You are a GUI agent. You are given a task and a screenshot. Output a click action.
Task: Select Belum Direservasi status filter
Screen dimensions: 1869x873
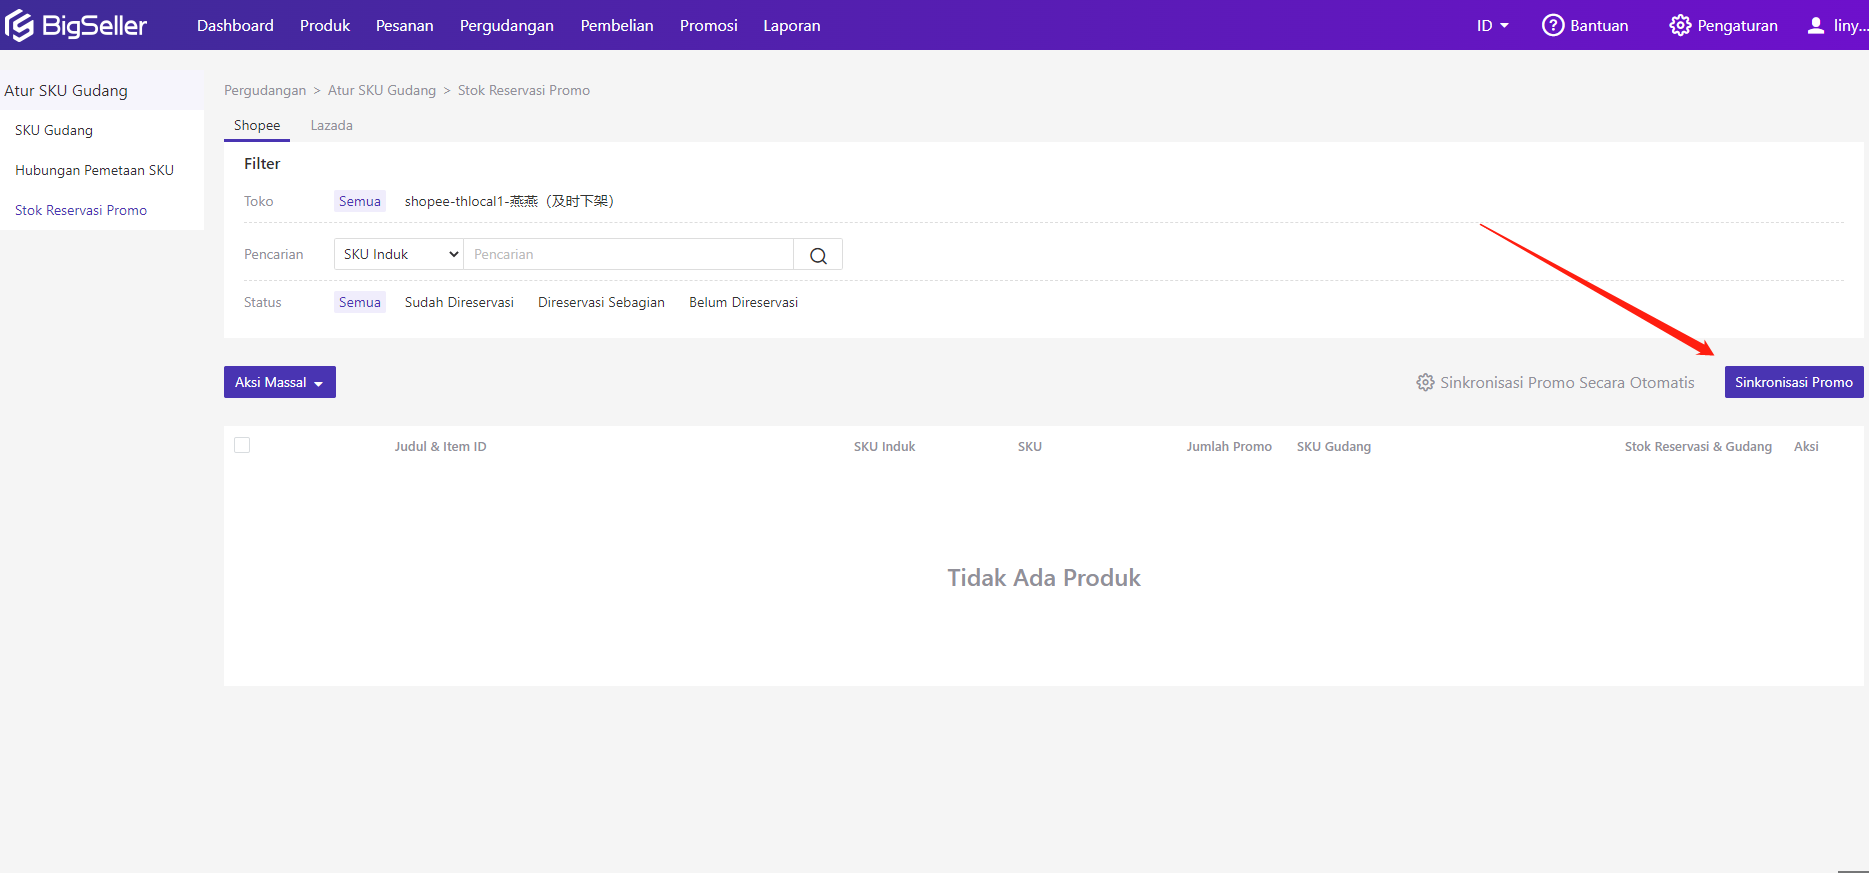(743, 302)
